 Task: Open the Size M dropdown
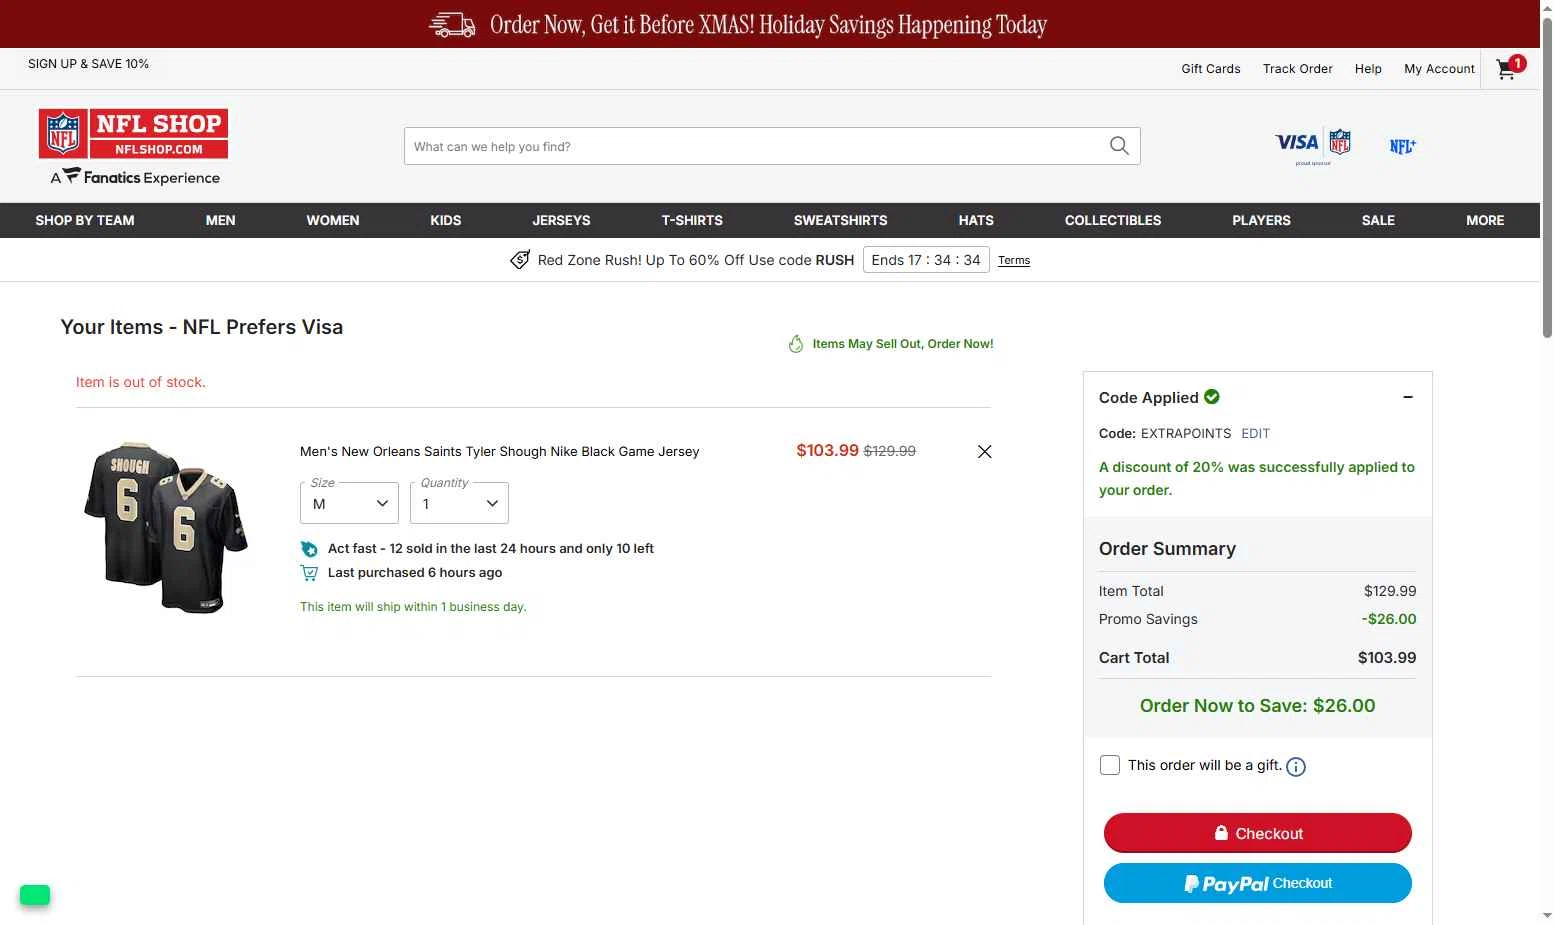pyautogui.click(x=349, y=503)
